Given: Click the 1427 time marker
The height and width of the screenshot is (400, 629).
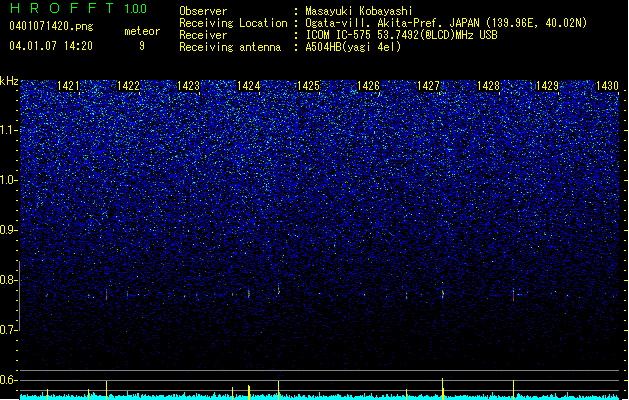Looking at the screenshot, I should [428, 86].
